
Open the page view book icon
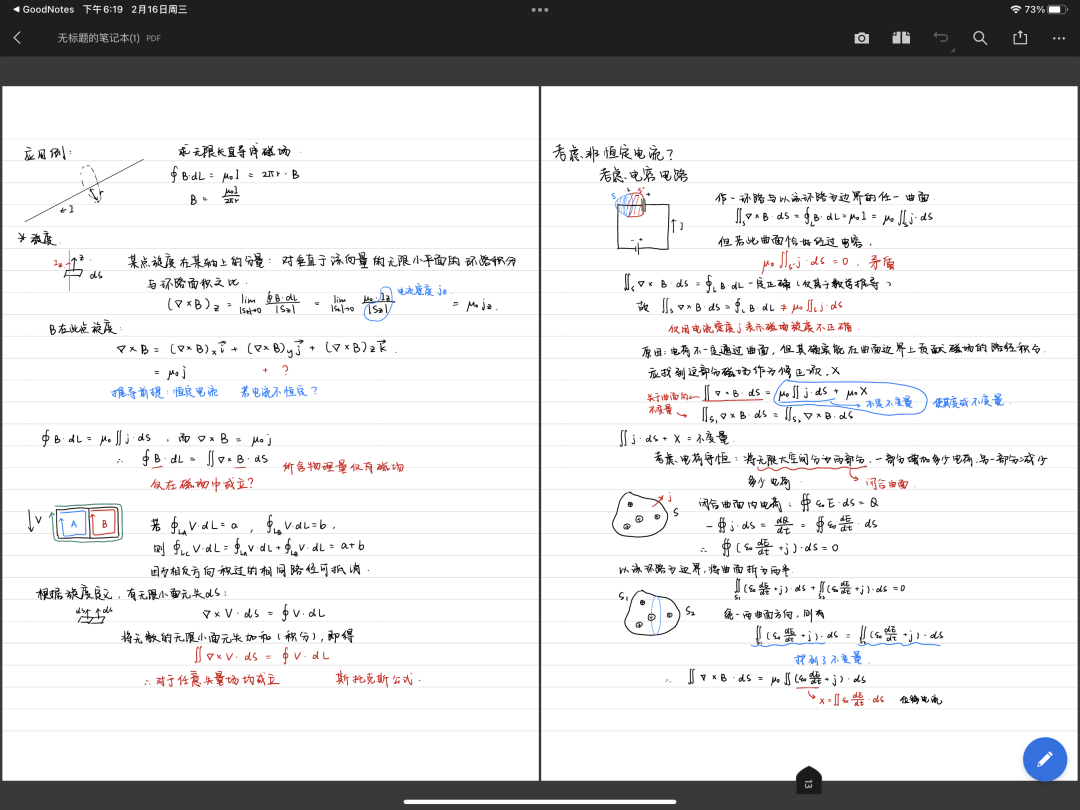(901, 38)
